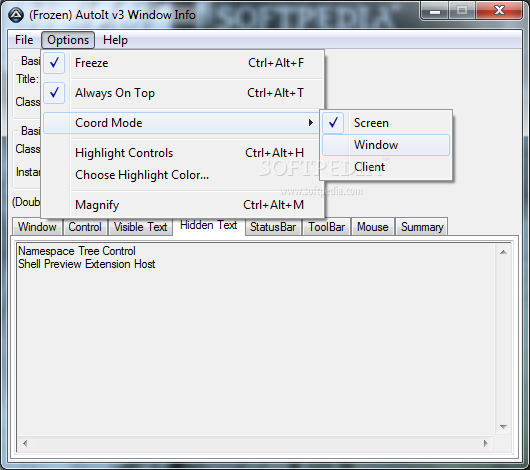This screenshot has height=470, width=530.
Task: Switch to the Mouse tab
Action: 373,227
